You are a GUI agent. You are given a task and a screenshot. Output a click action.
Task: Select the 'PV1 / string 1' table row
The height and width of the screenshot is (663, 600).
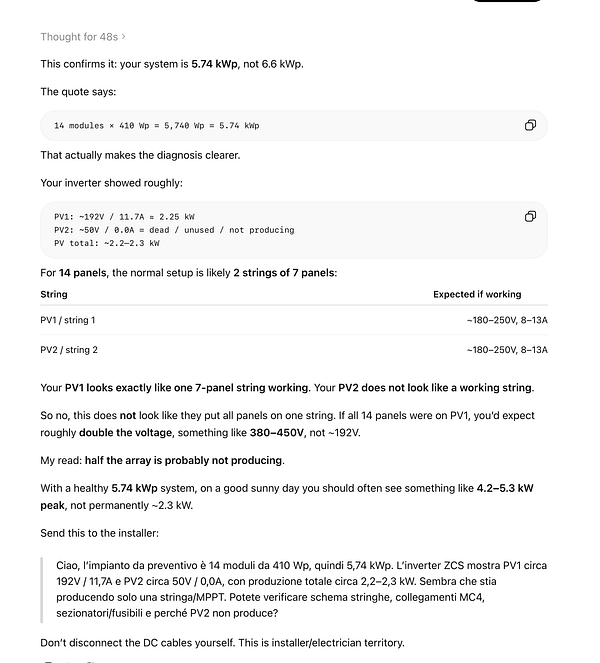click(x=294, y=320)
